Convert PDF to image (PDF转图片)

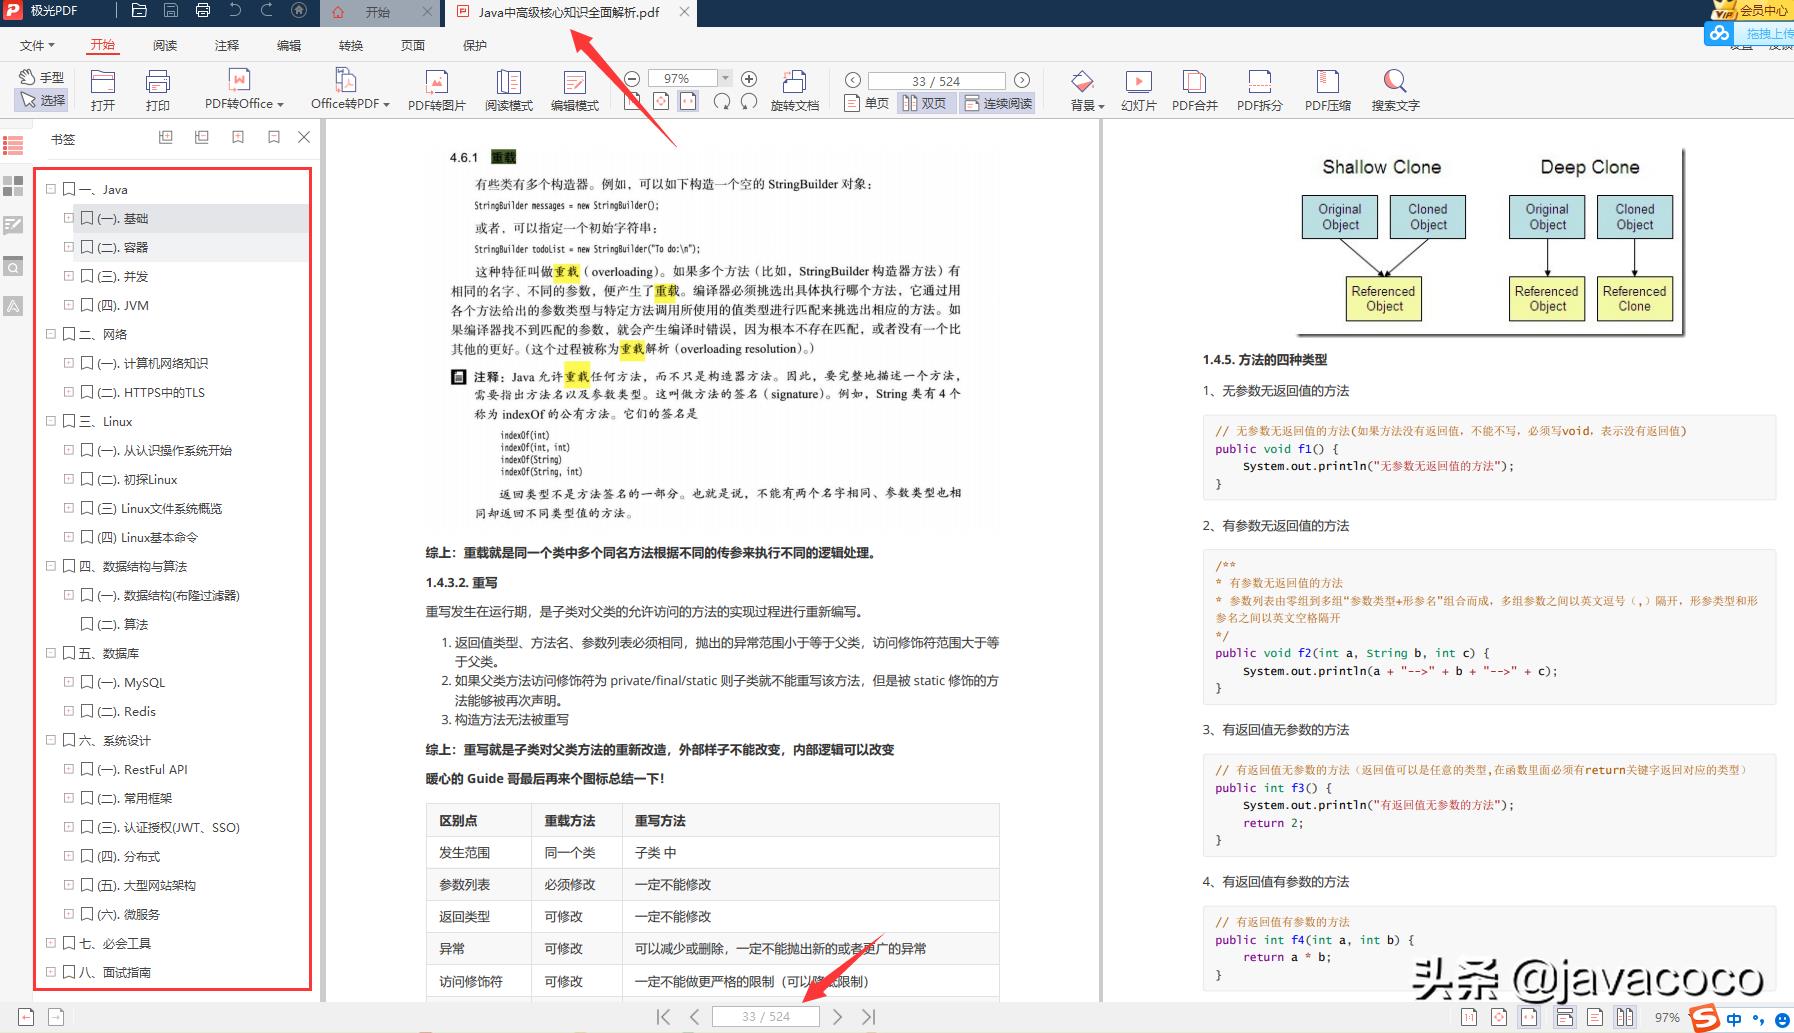[x=437, y=89]
